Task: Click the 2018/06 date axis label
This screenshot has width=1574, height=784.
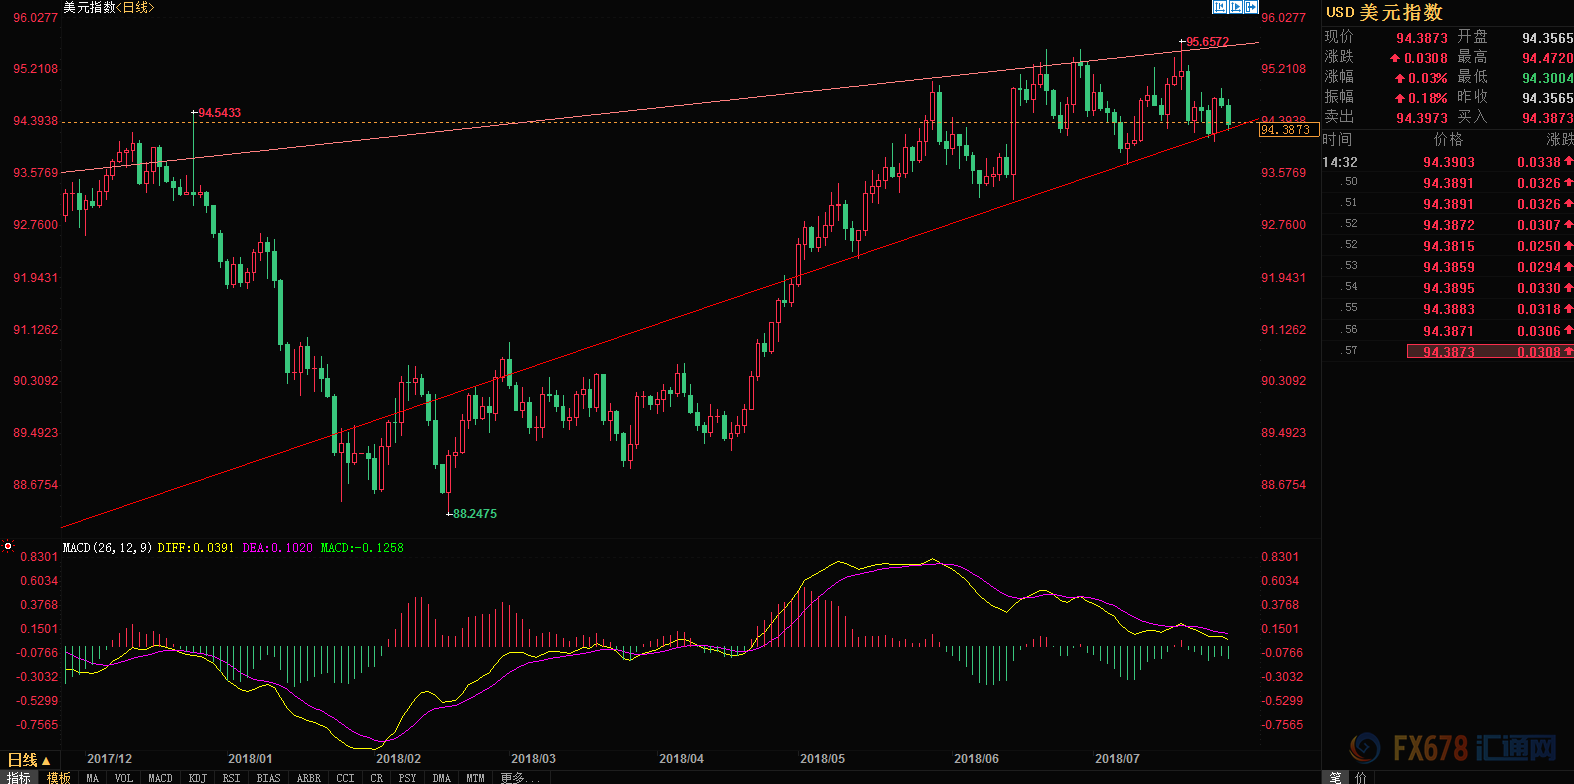Action: pyautogui.click(x=976, y=759)
